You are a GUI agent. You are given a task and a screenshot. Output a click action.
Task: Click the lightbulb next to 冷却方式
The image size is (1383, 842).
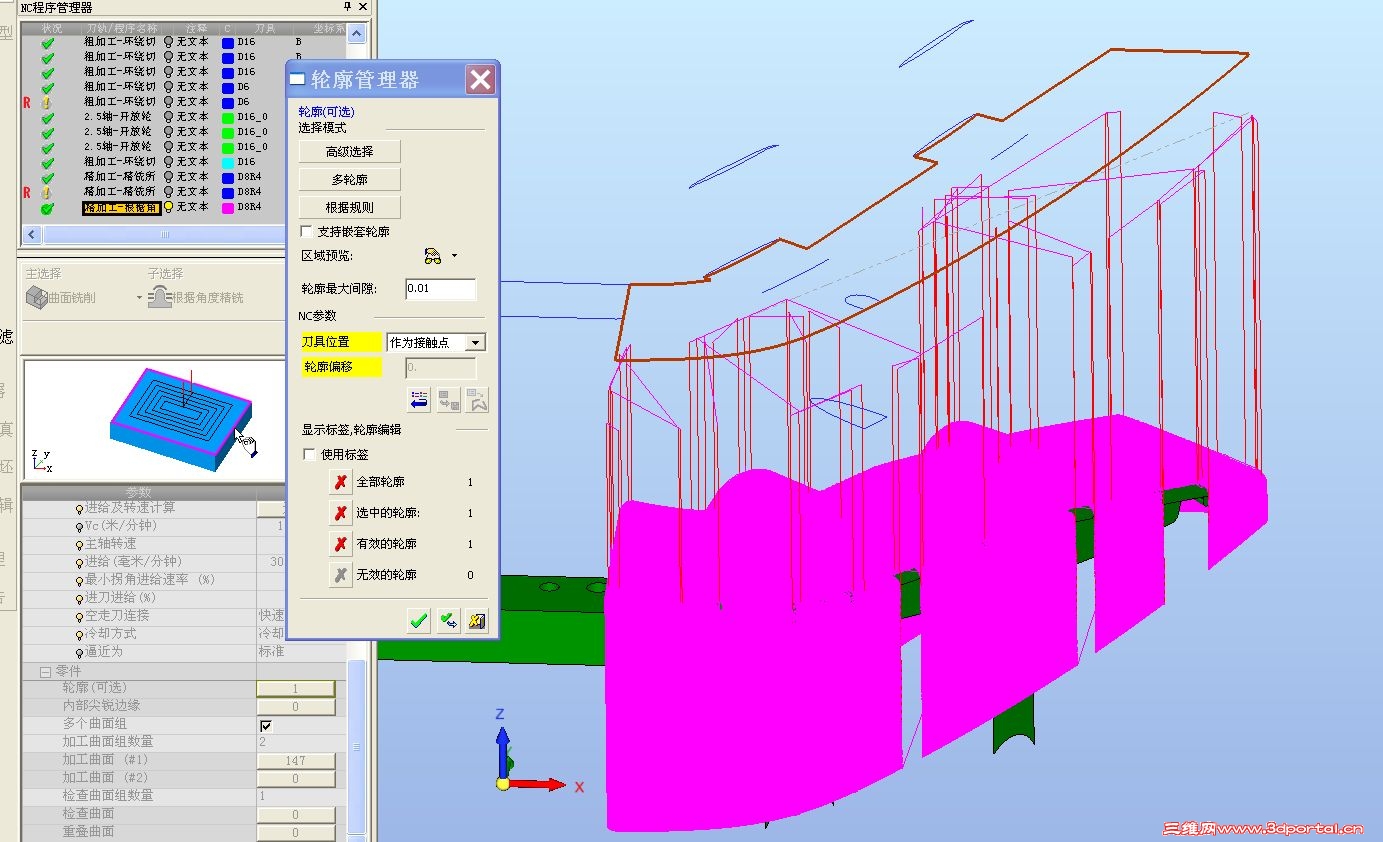[x=80, y=634]
